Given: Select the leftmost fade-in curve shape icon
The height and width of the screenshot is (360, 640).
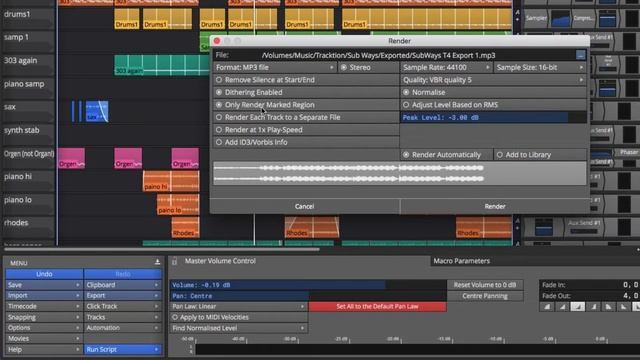Looking at the screenshot, I should pyautogui.click(x=547, y=307).
